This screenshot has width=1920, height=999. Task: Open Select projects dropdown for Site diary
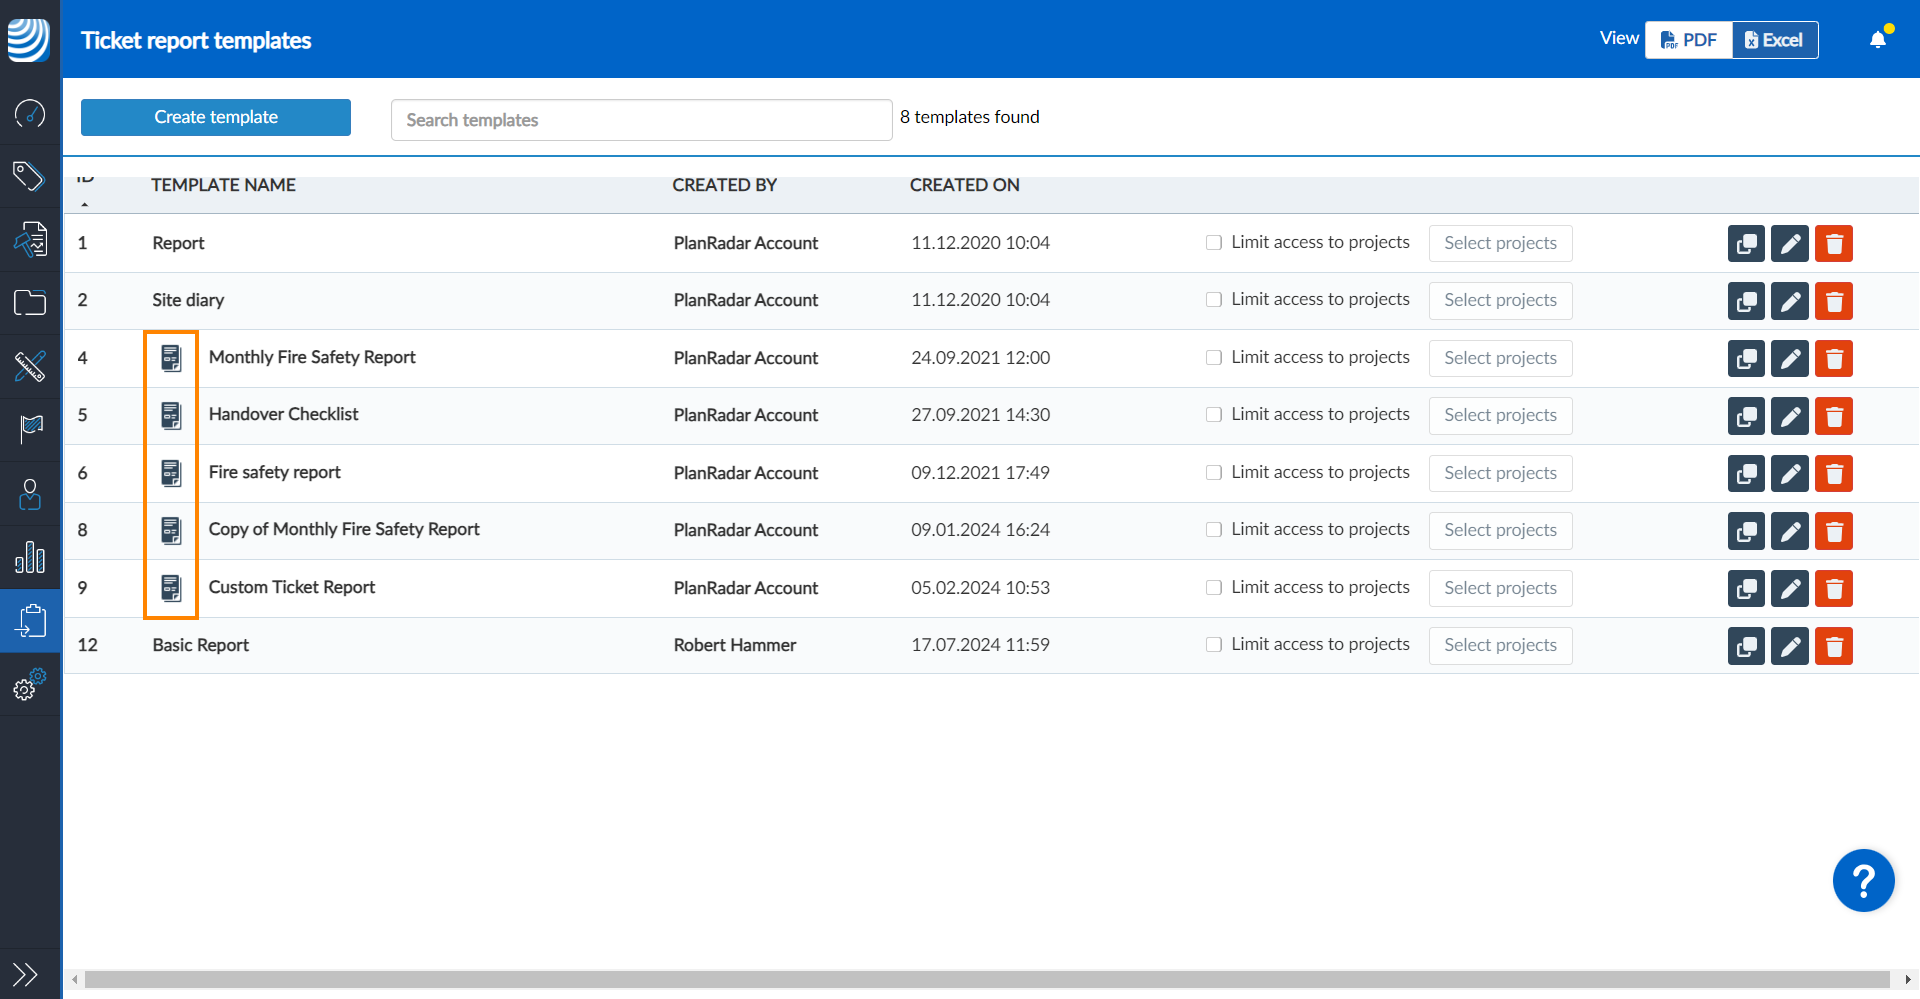coord(1500,301)
